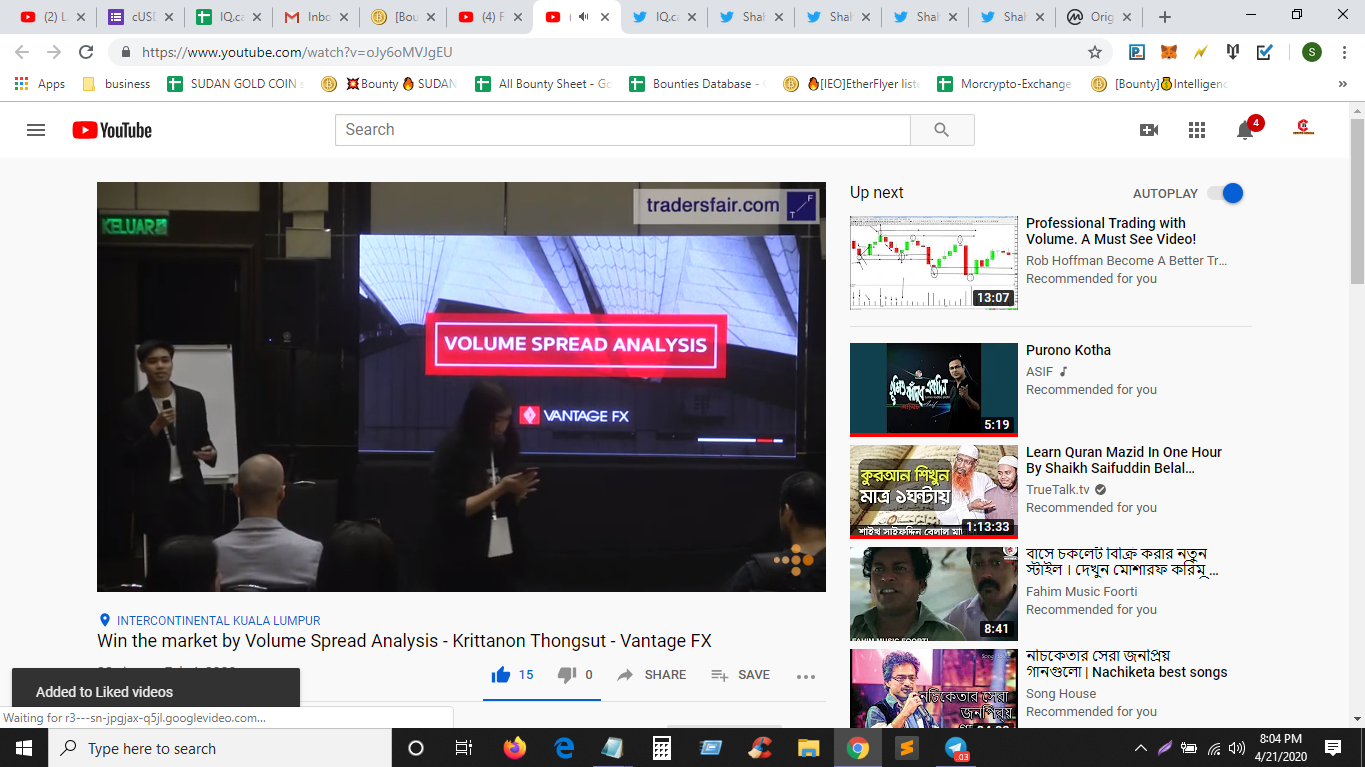Screen dimensions: 1365x767
Task: Open the yellow lightning extension icon
Action: pyautogui.click(x=1200, y=52)
